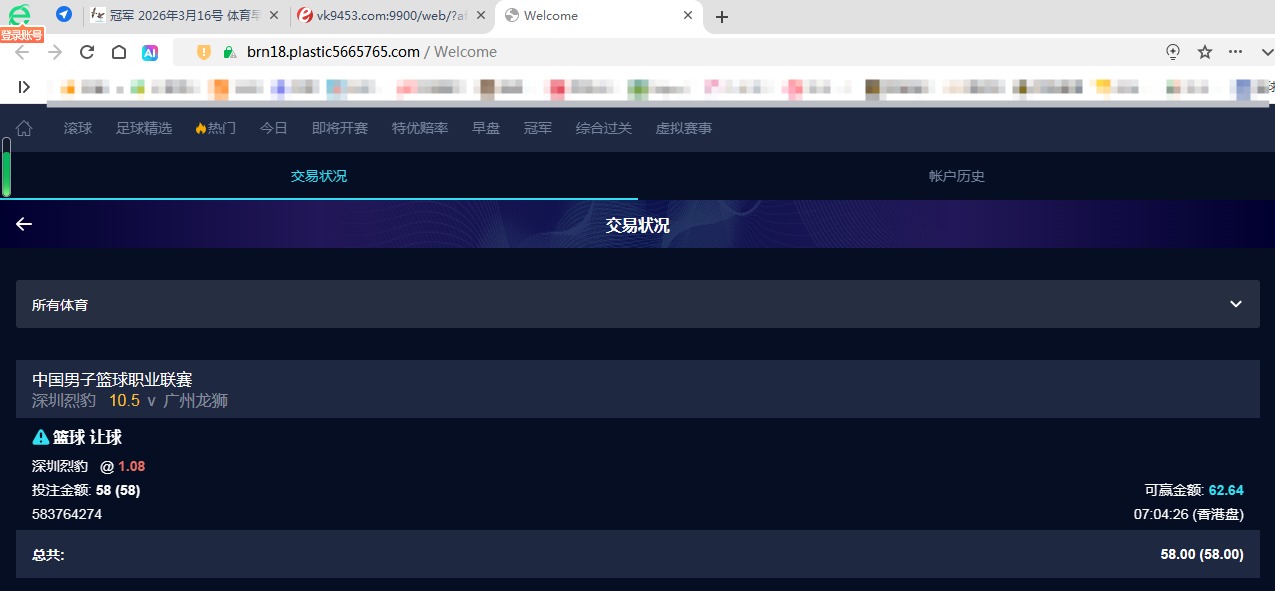Go back using the white arrow by 交易状况
The height and width of the screenshot is (591, 1275).
click(x=24, y=224)
